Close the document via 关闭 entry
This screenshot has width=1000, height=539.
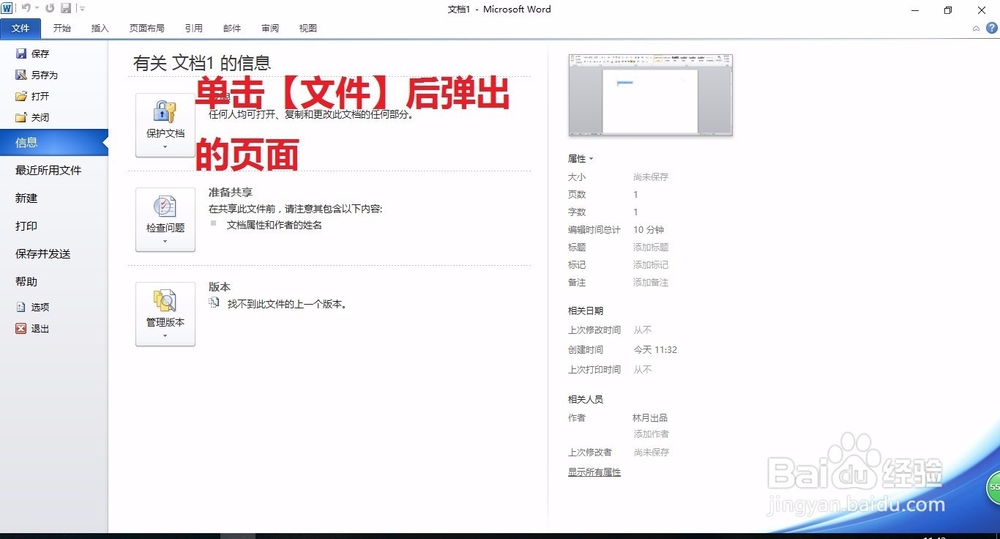pos(32,117)
